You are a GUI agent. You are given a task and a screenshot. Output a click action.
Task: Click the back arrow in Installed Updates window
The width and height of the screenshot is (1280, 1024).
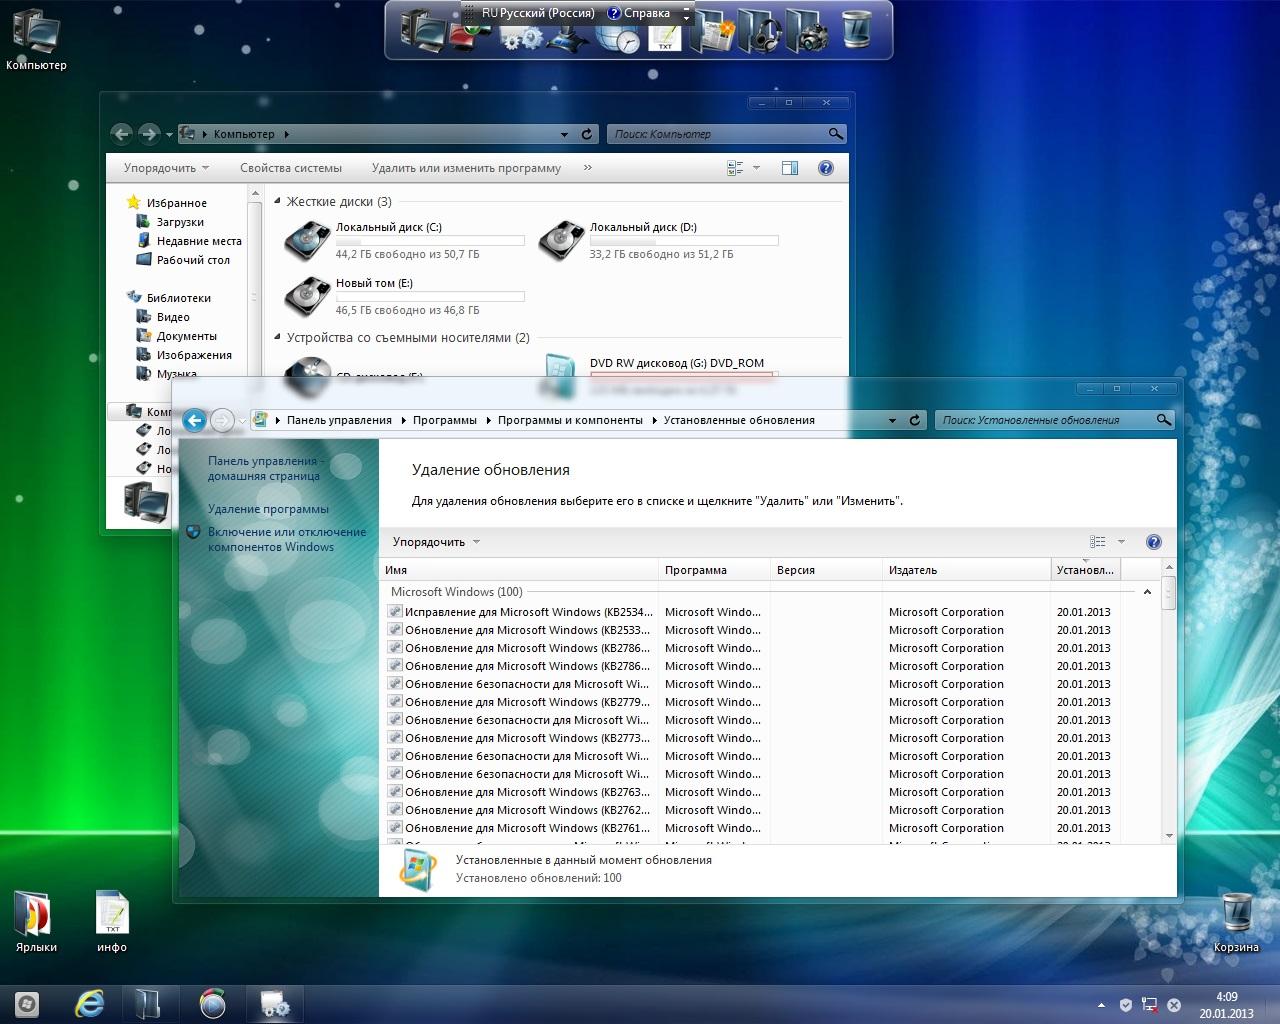(x=195, y=420)
